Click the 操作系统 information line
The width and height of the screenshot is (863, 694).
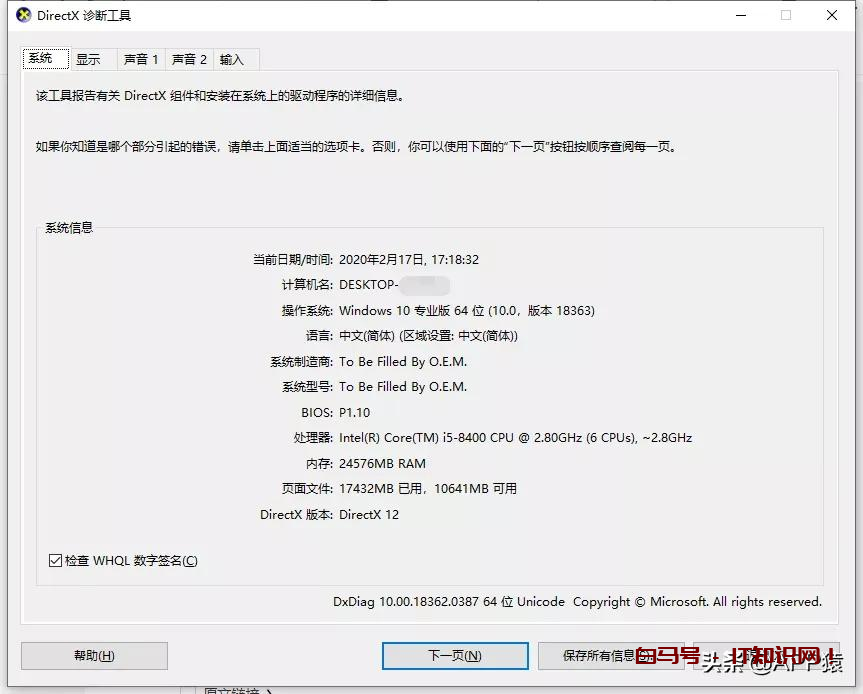[x=440, y=311]
